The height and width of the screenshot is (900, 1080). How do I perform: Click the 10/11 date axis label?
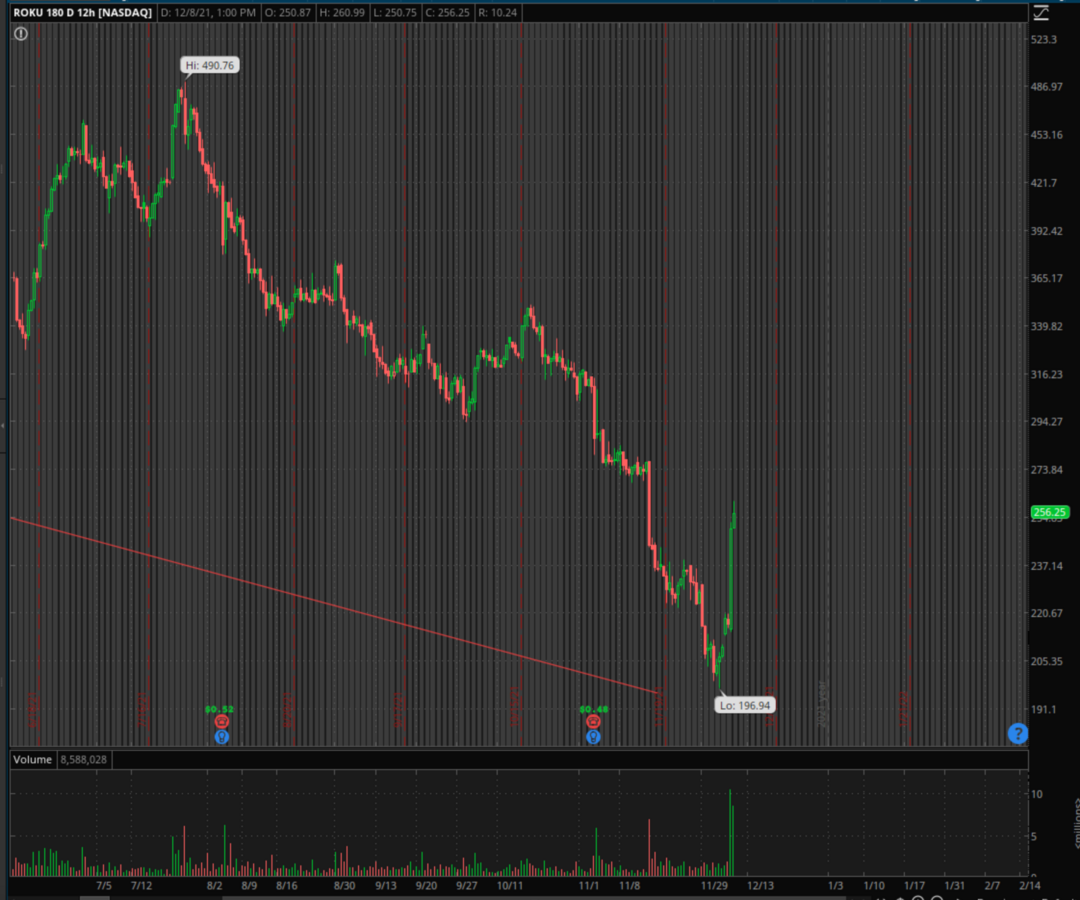pyautogui.click(x=510, y=886)
